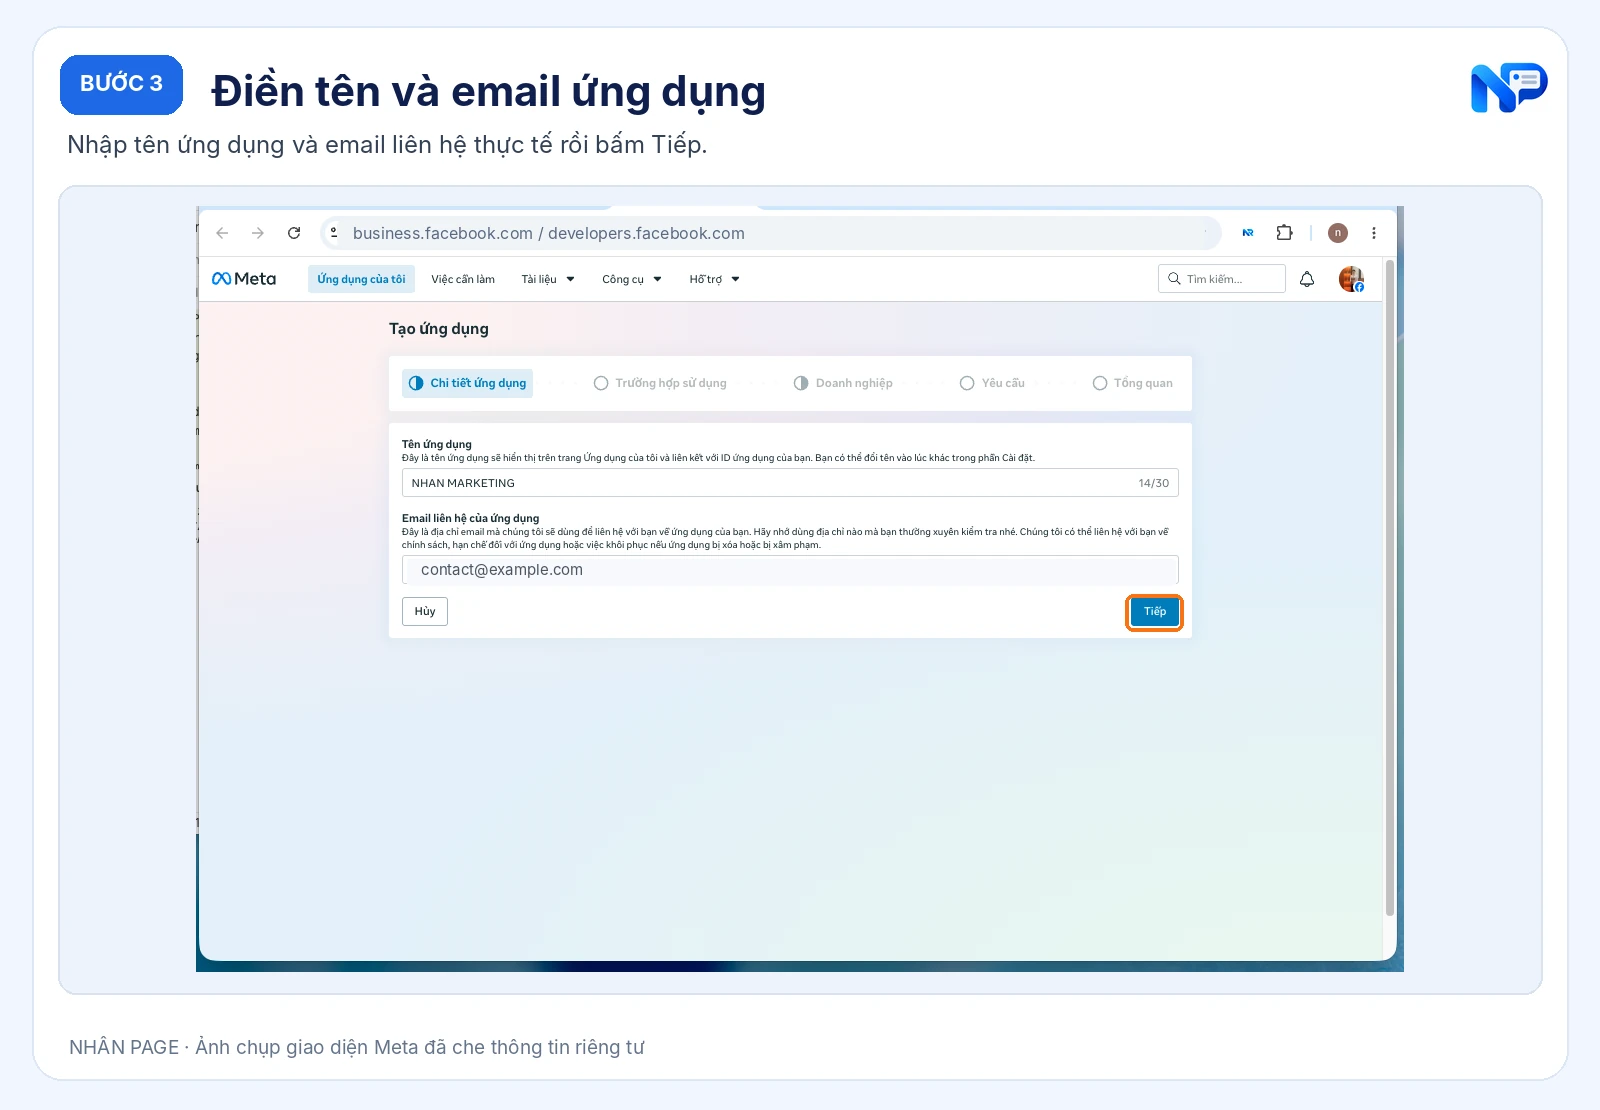Click the NP logo at top right
Image resolution: width=1600 pixels, height=1110 pixels.
(1509, 87)
